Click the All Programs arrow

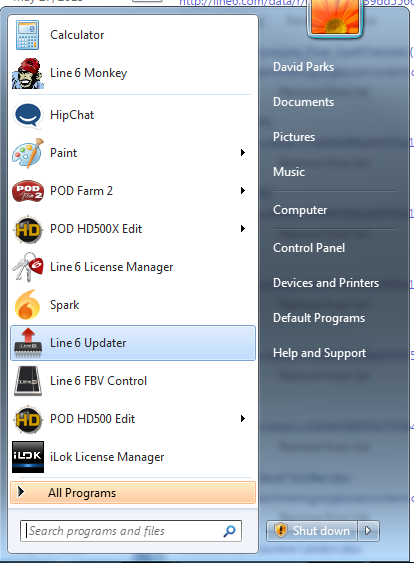(x=21, y=492)
